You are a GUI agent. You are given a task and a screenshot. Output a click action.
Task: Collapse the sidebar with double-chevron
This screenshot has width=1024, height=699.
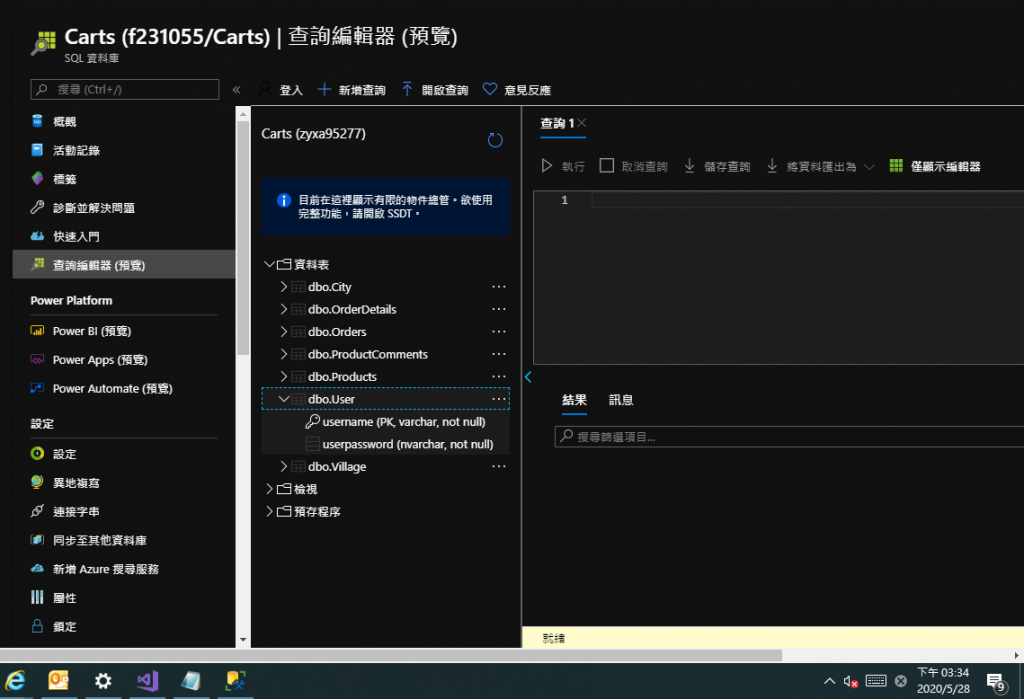236,89
